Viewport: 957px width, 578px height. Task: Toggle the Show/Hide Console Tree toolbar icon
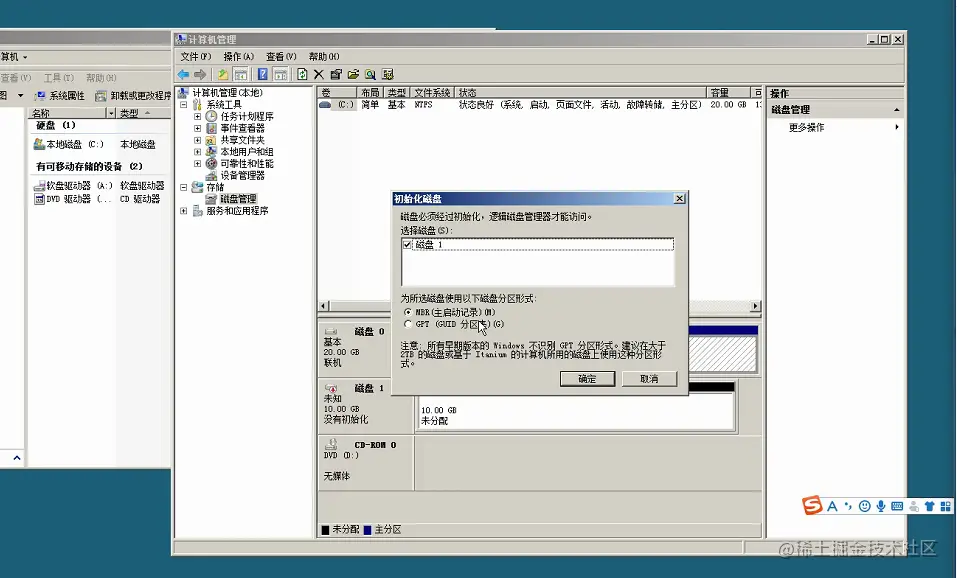click(x=241, y=74)
